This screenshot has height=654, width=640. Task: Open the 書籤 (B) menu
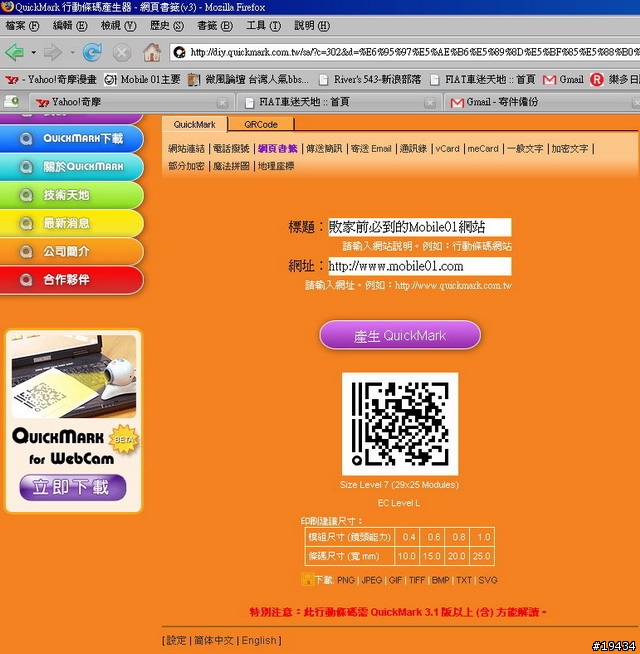[215, 26]
